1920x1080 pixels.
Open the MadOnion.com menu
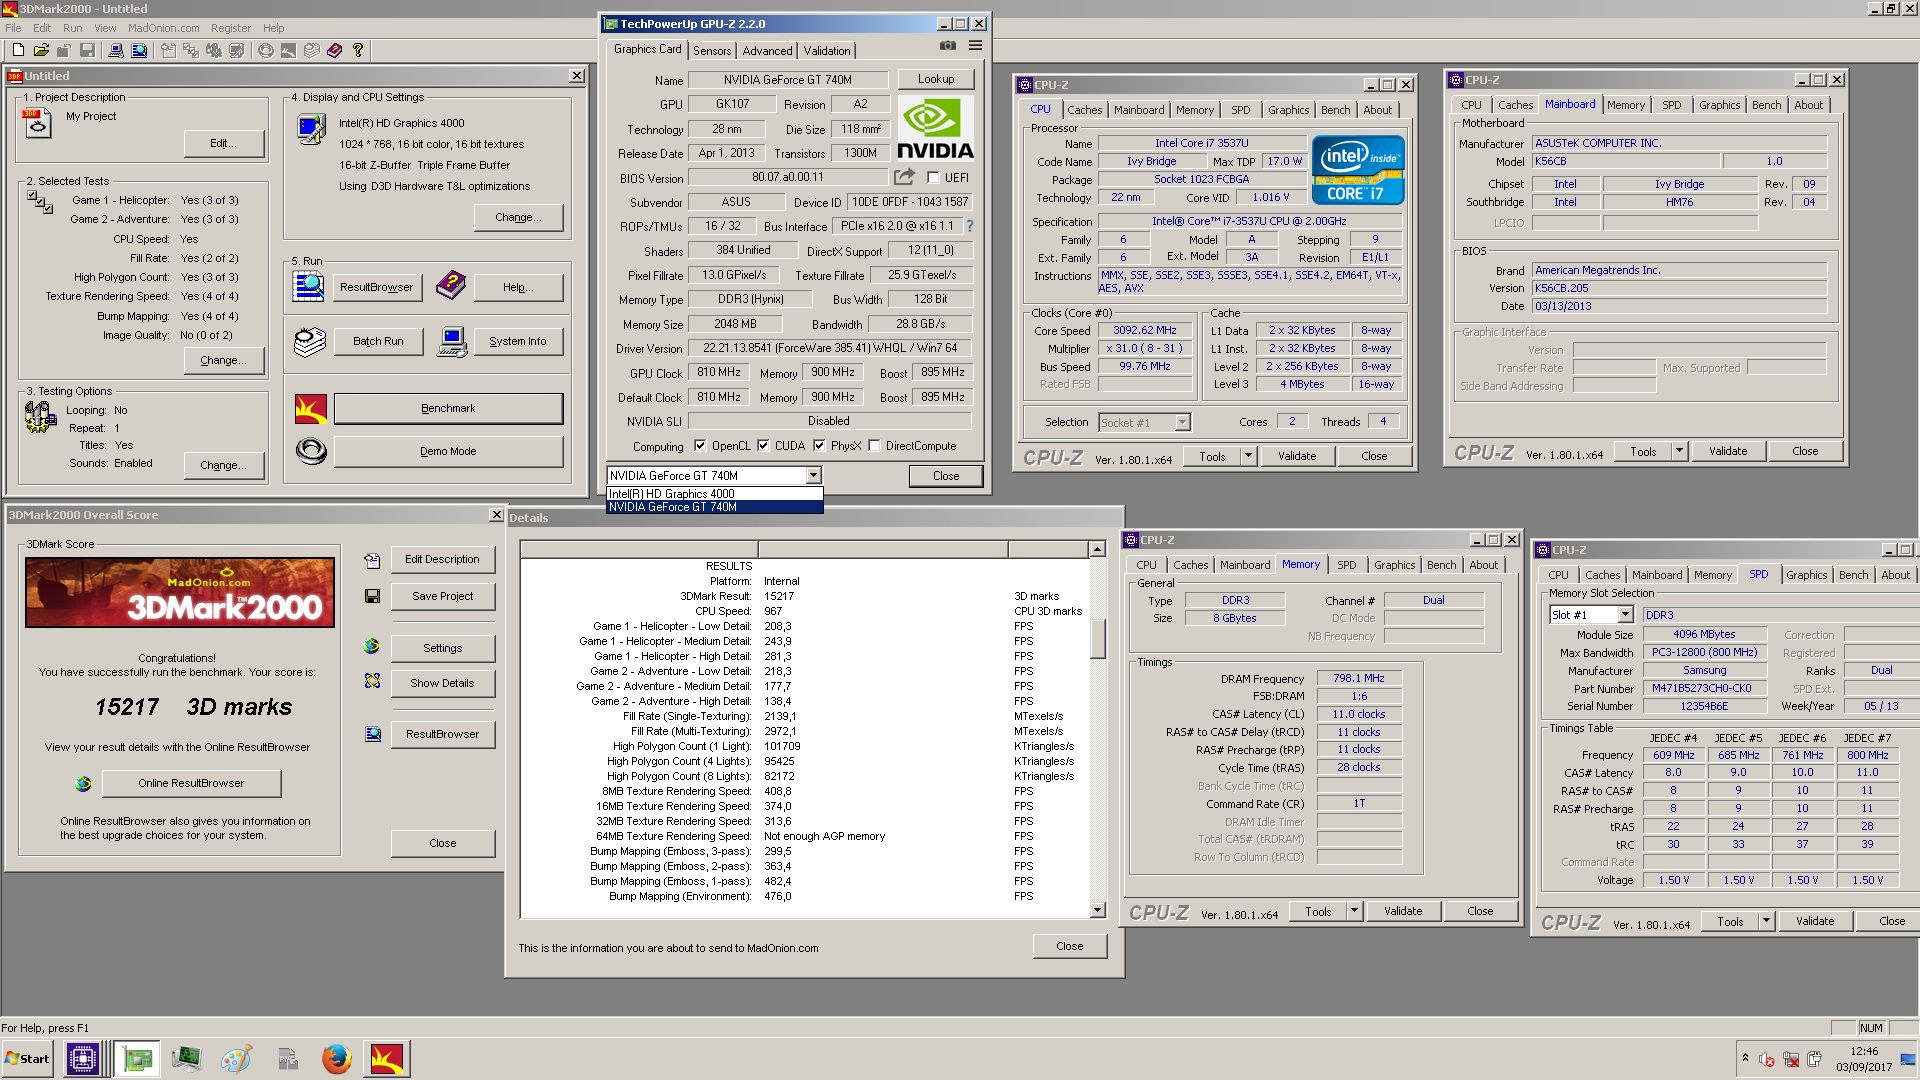pos(163,28)
